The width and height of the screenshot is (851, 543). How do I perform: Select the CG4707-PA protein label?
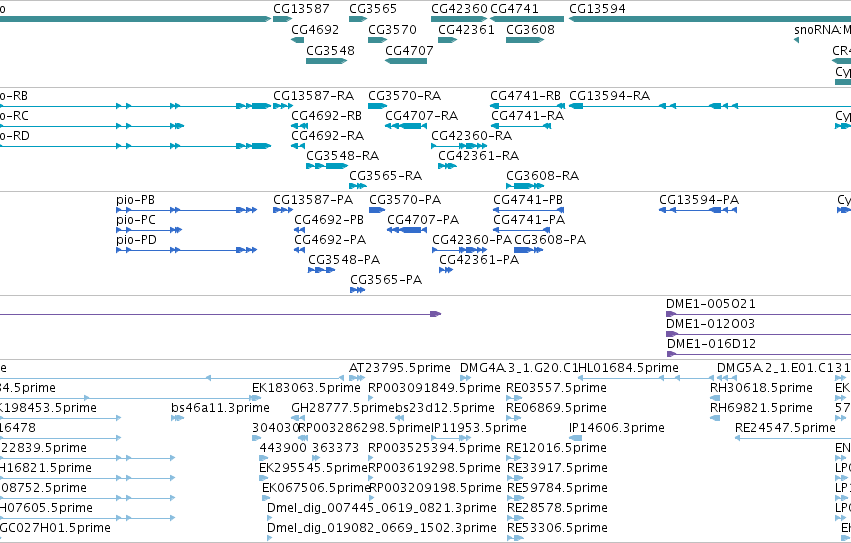point(423,220)
